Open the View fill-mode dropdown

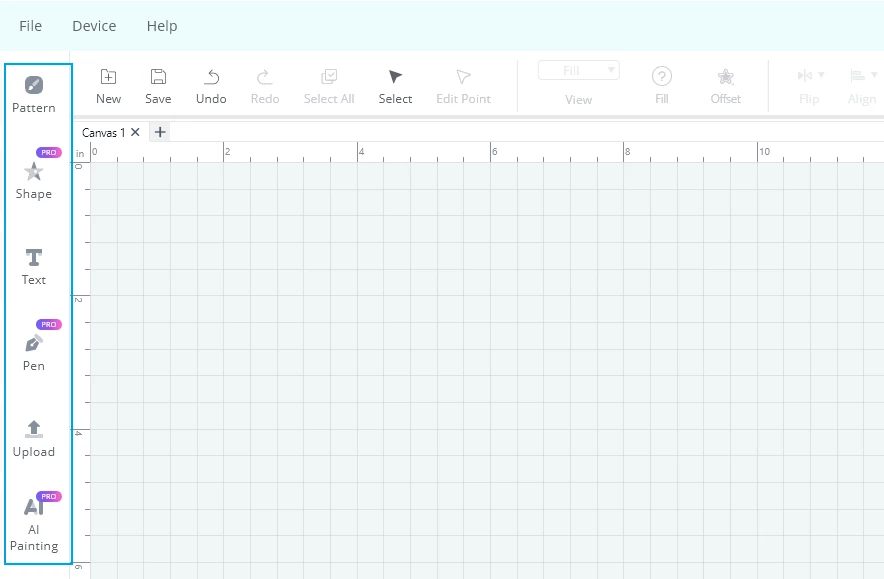578,70
